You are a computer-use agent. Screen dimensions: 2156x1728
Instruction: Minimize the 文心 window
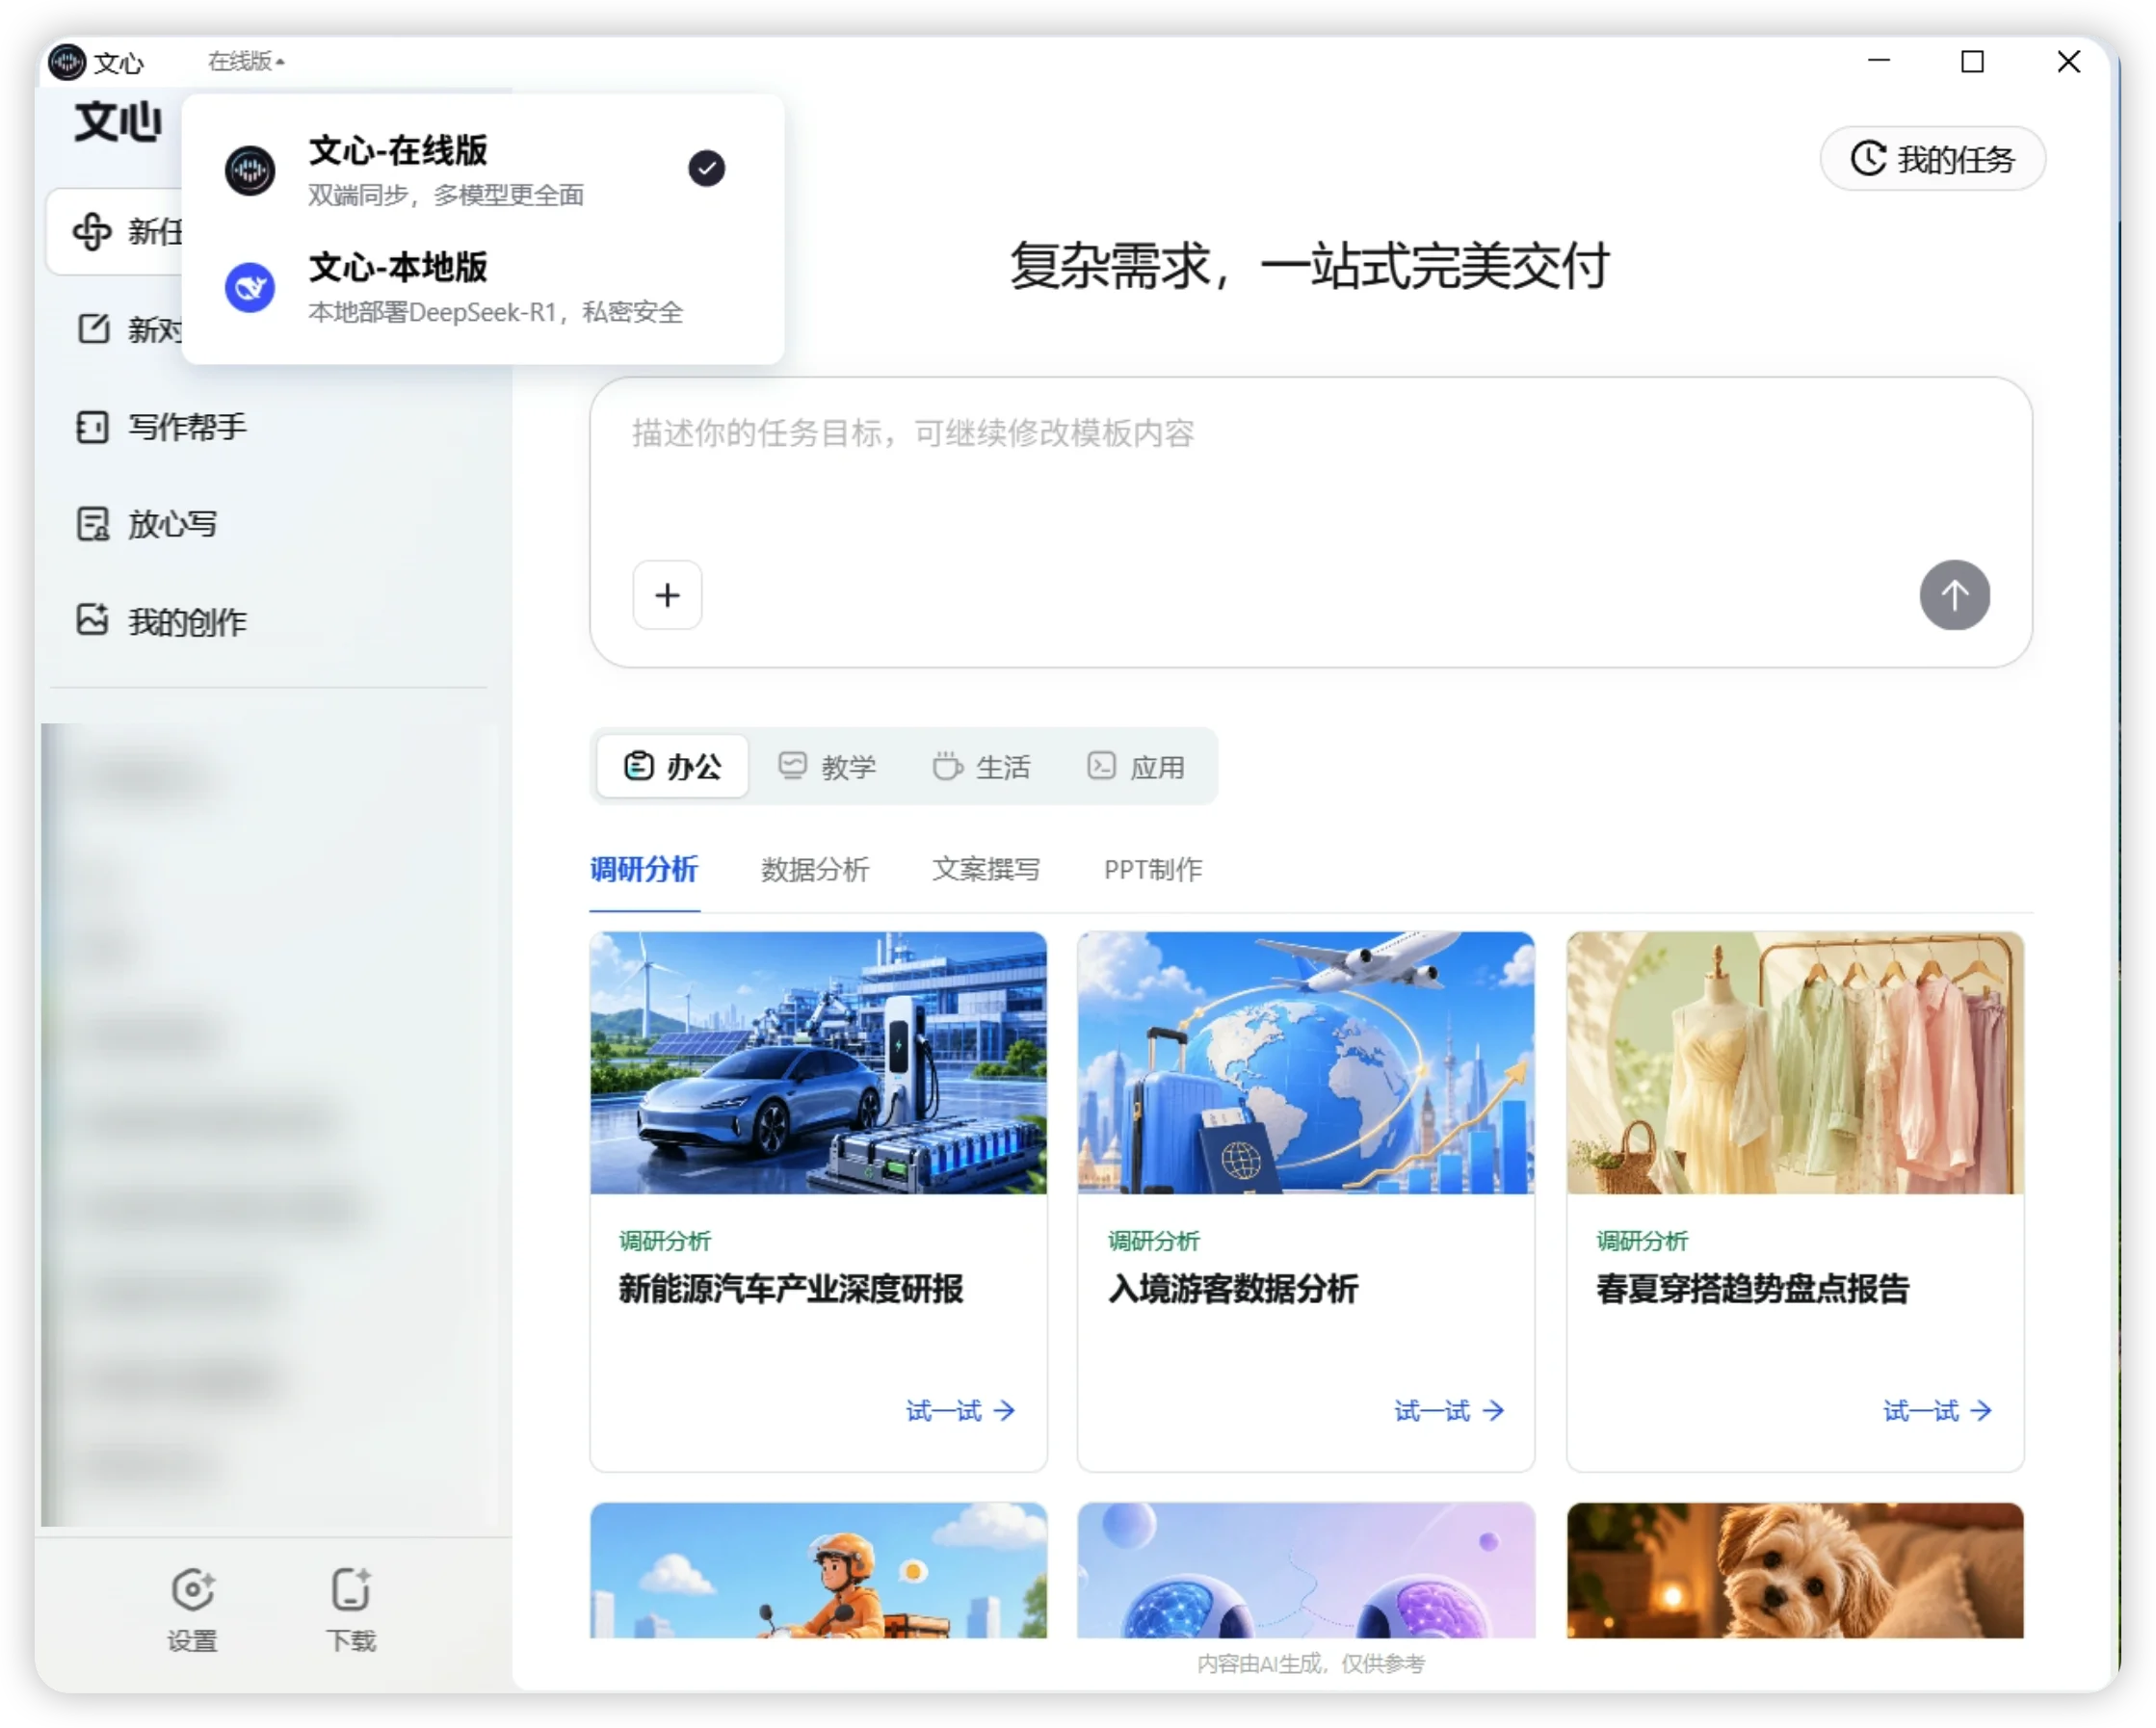coord(1879,61)
